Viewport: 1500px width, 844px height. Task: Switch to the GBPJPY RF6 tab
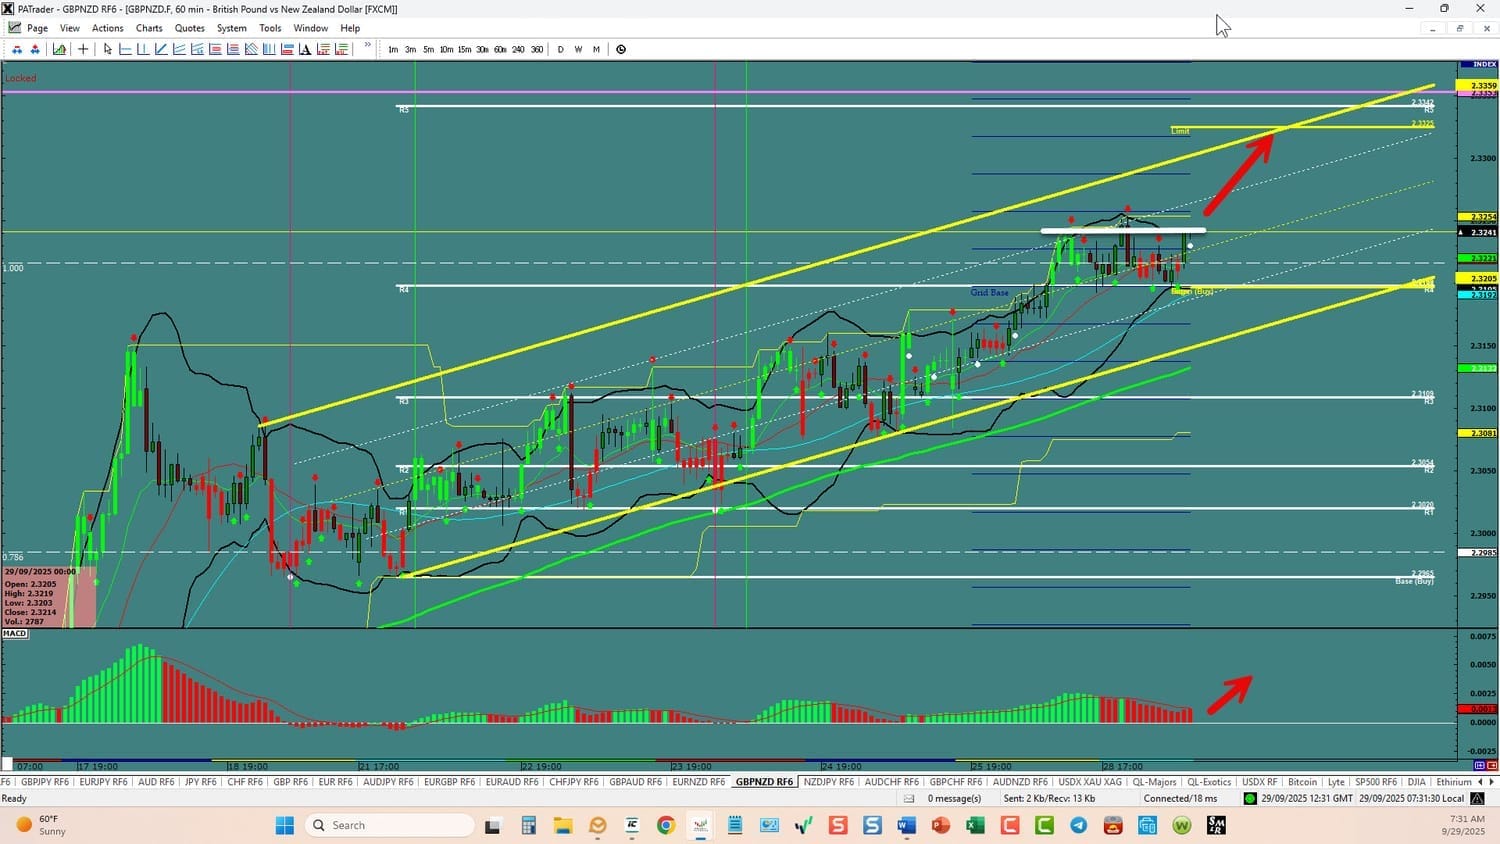(x=45, y=782)
